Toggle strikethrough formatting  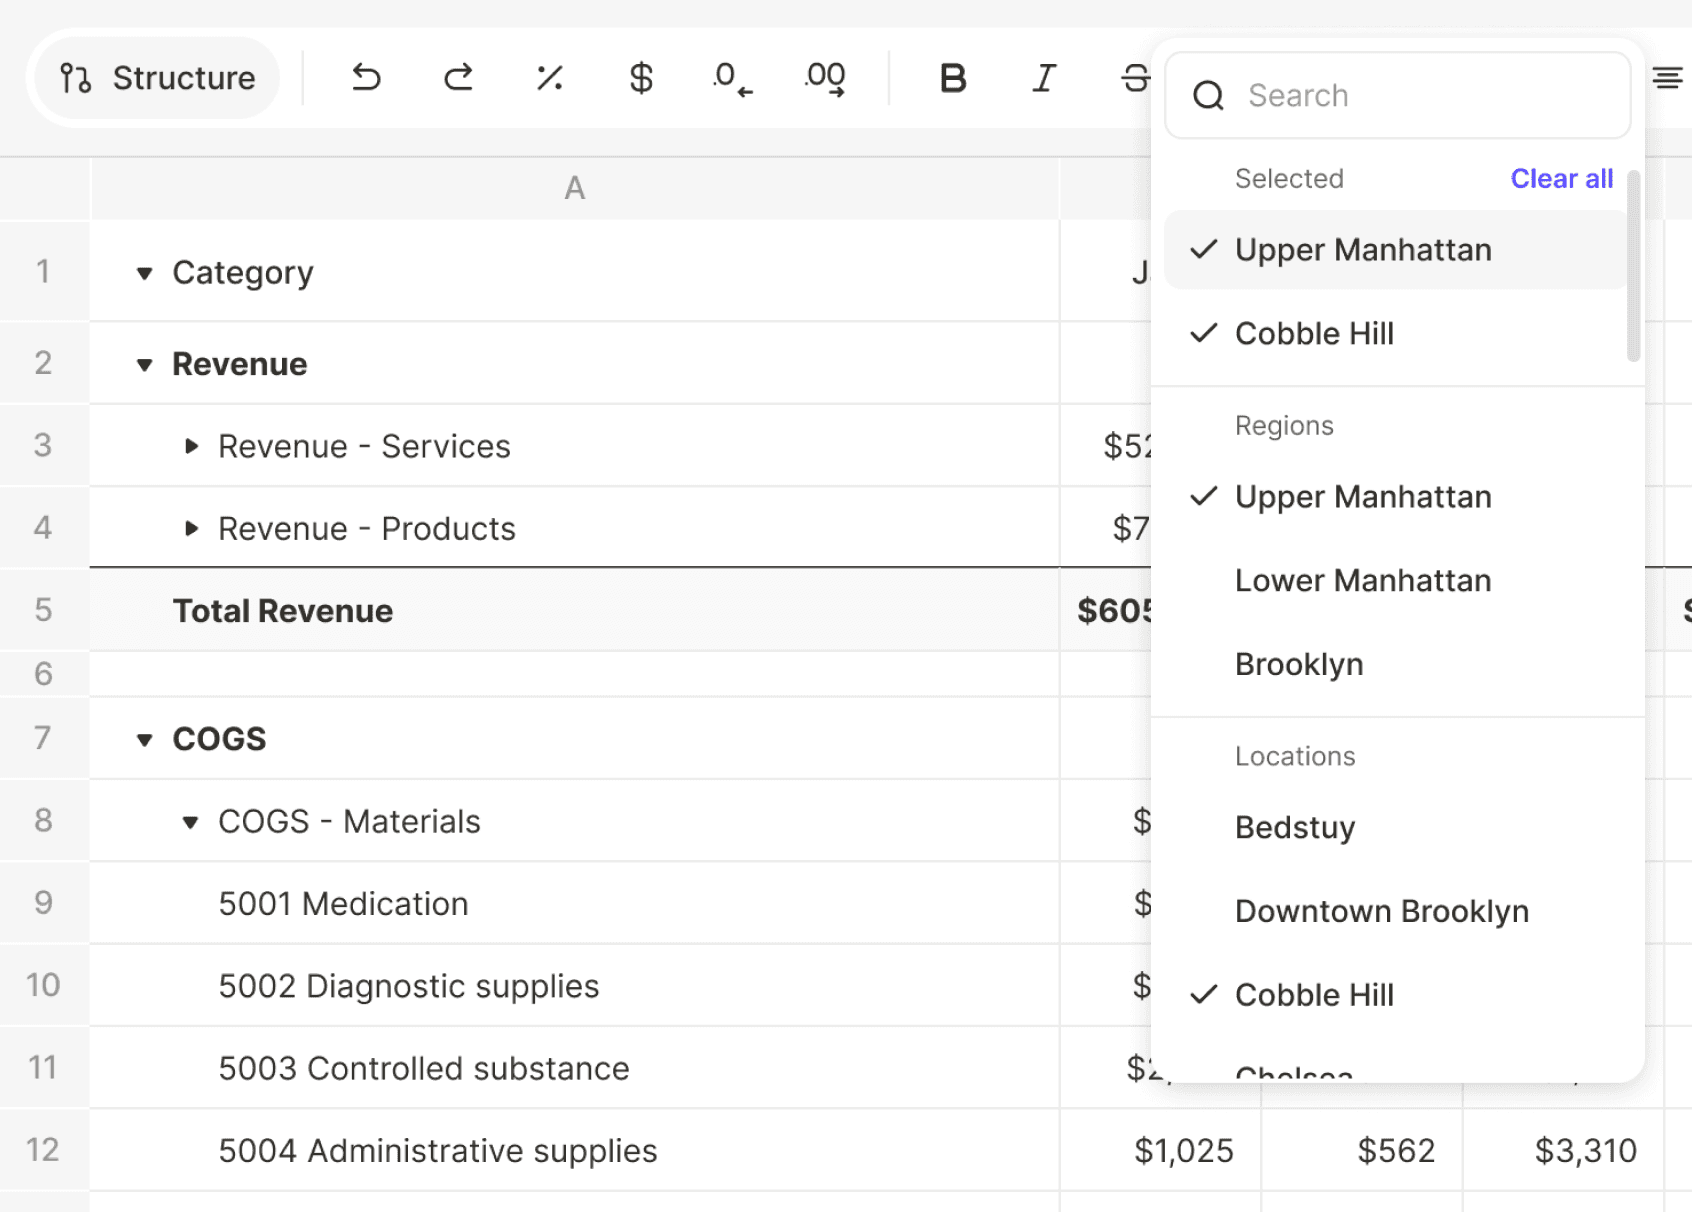(1135, 78)
